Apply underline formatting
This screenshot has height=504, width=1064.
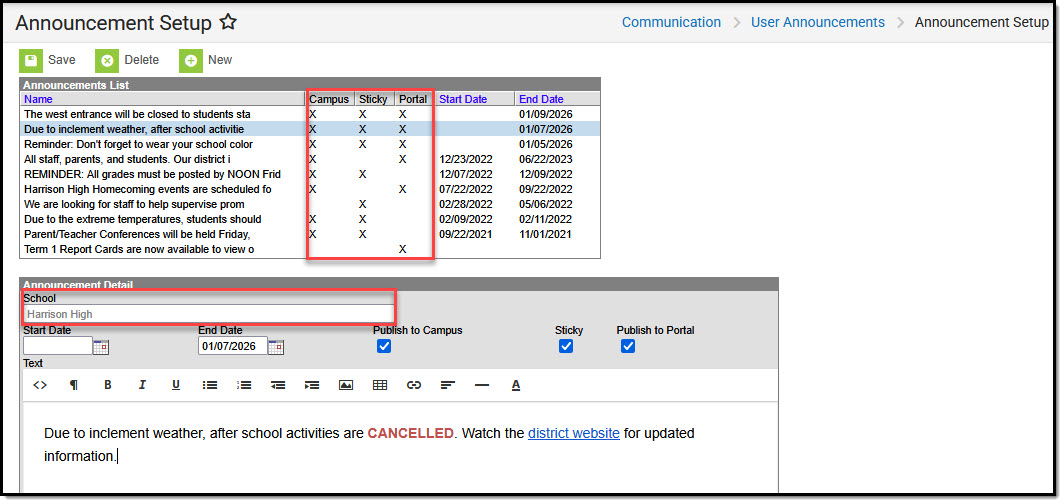(176, 385)
